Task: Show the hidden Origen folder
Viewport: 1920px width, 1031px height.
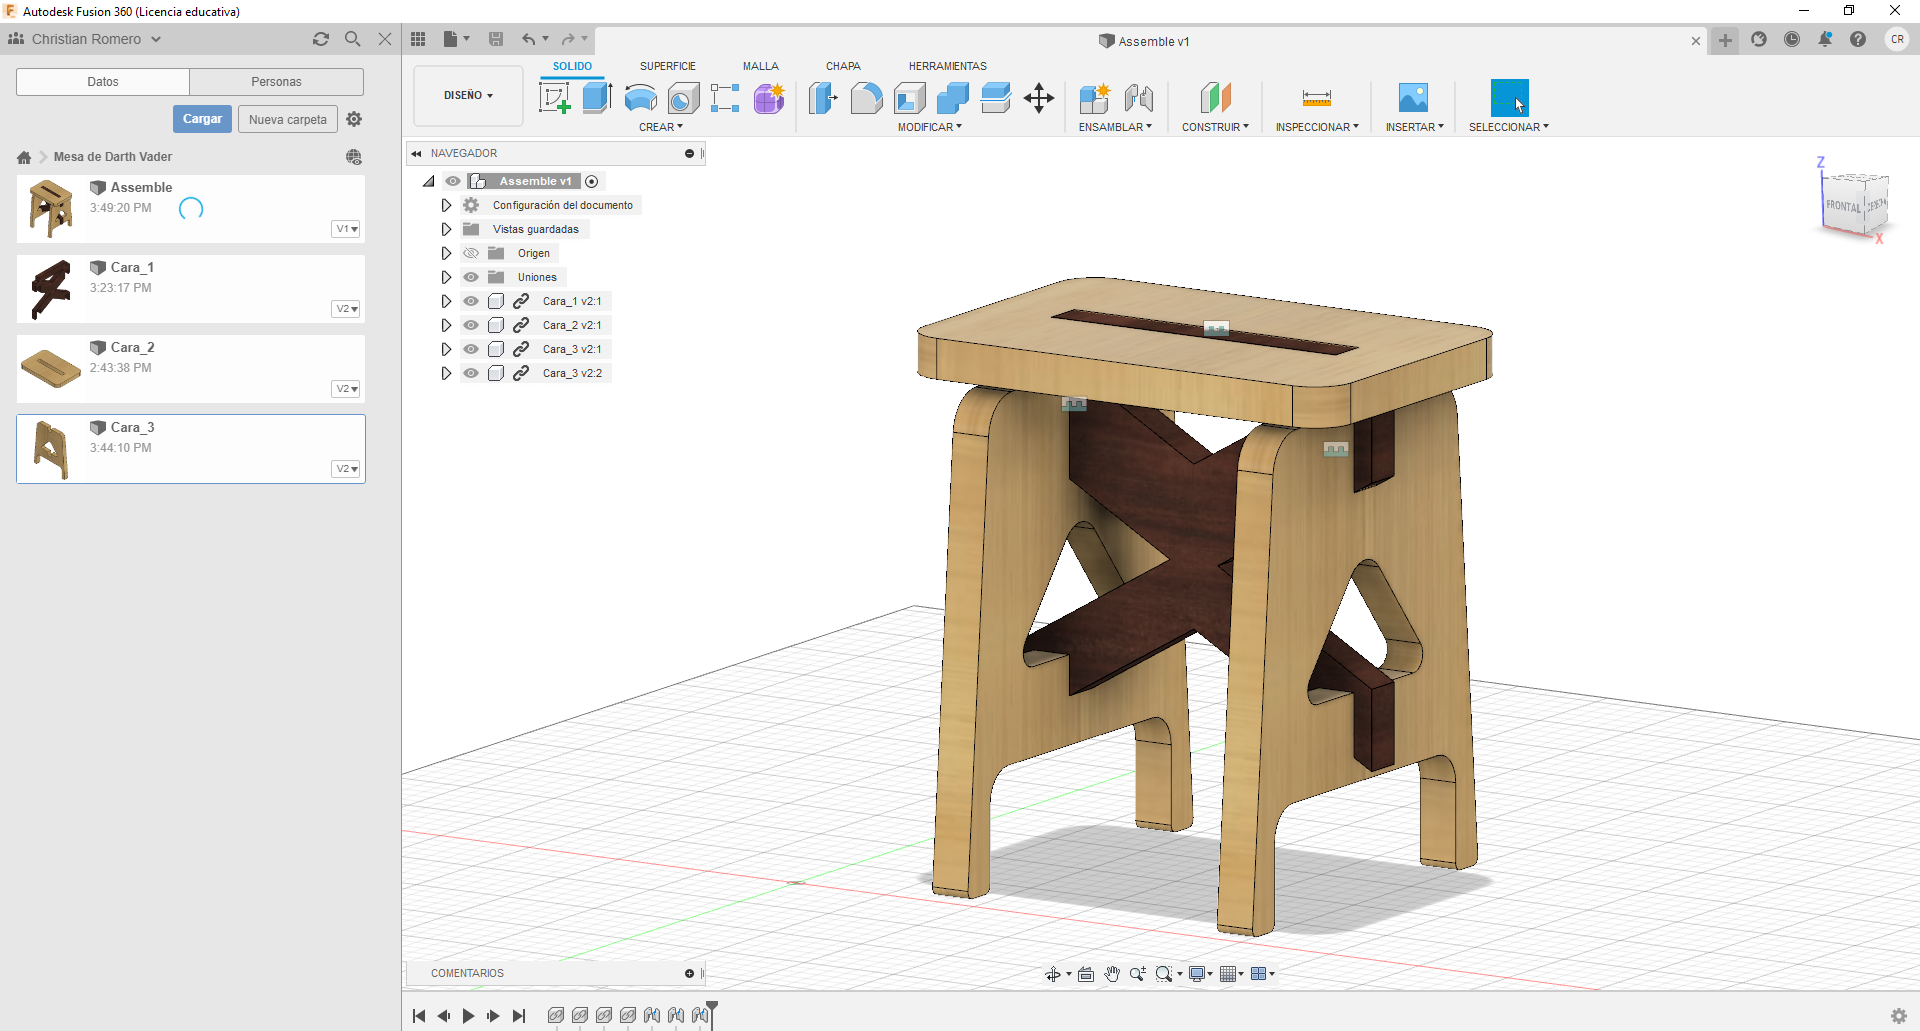Action: (471, 253)
